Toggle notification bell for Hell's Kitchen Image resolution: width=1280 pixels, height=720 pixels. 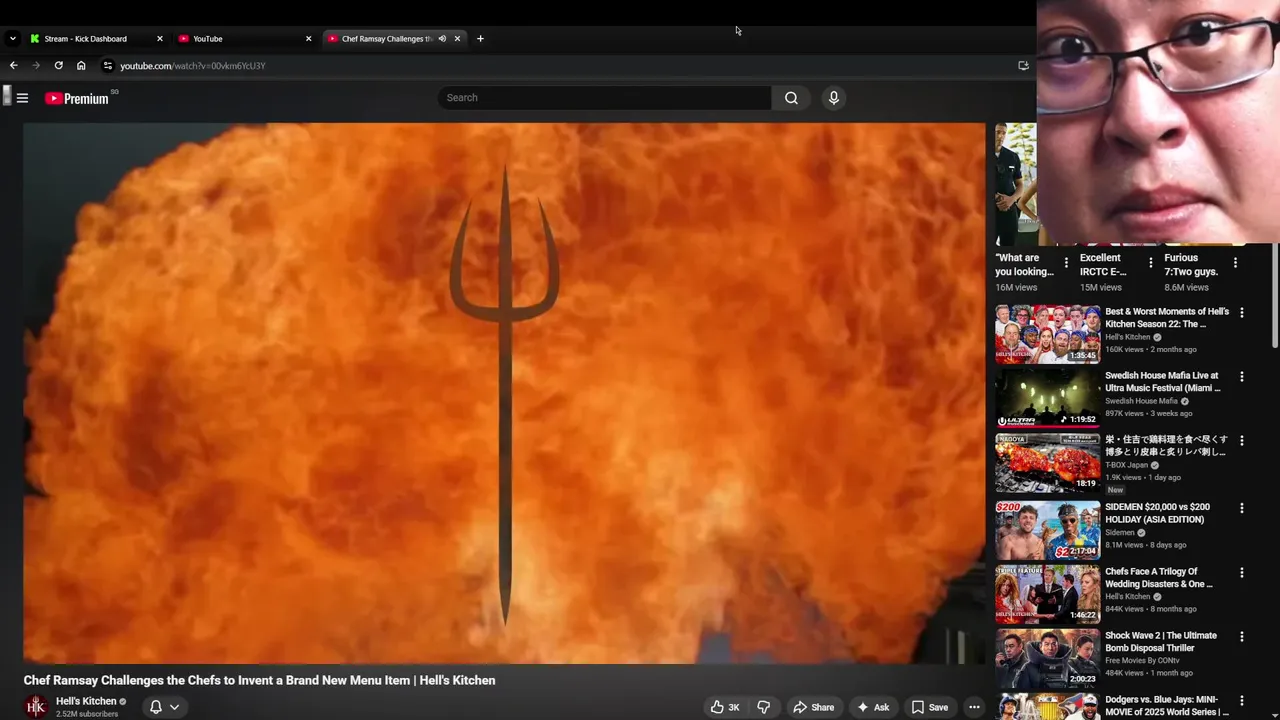155,707
